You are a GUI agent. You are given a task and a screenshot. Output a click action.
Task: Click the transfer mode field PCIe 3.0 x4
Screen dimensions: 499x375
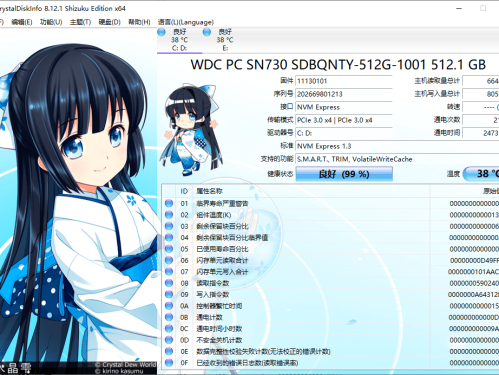click(344, 120)
